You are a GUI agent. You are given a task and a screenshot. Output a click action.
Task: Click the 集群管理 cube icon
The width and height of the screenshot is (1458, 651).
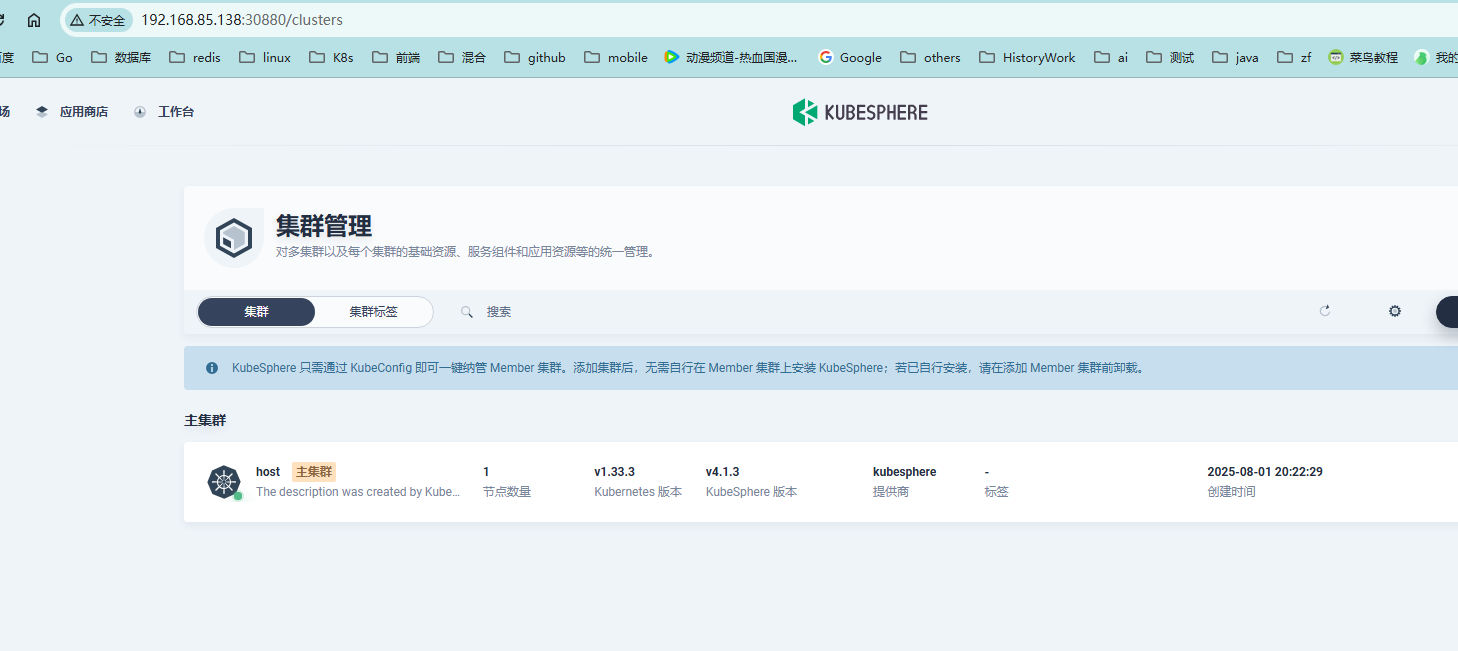click(x=234, y=238)
